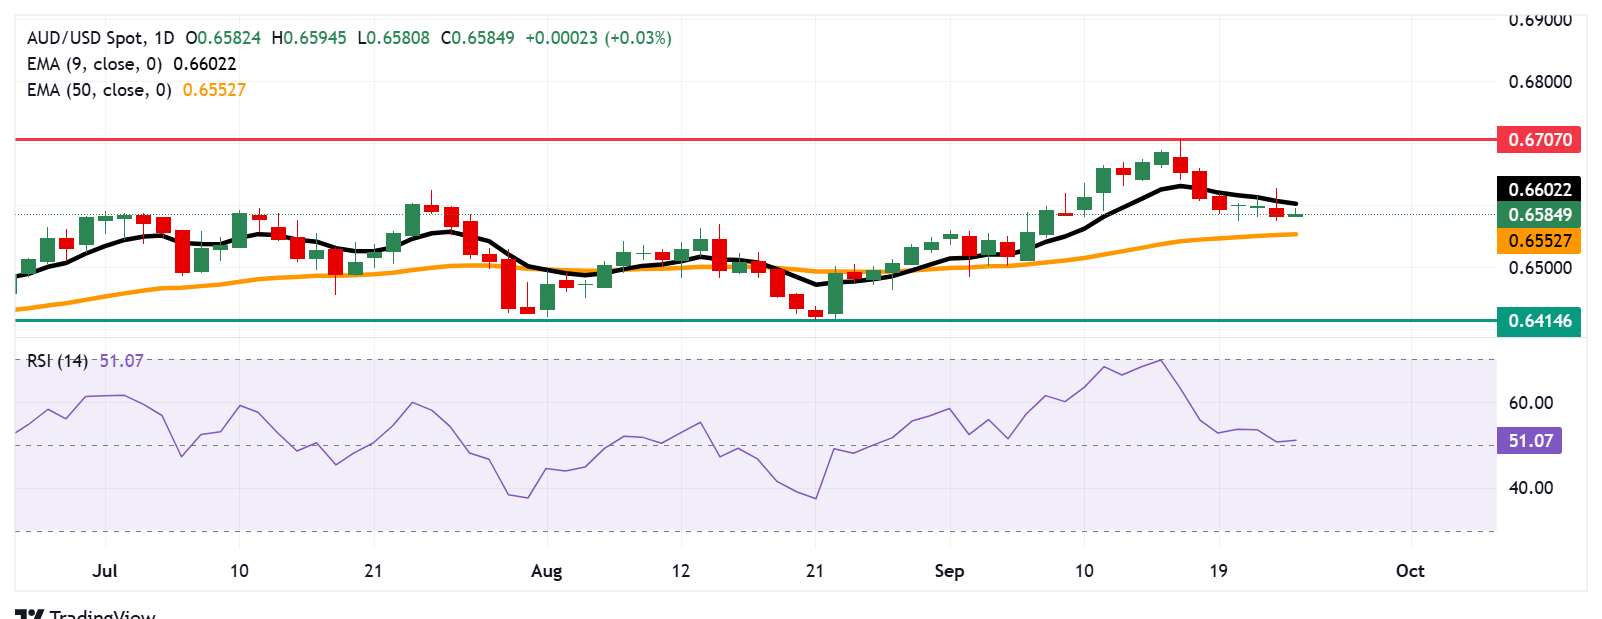Select the green 0.65849 current price tag
This screenshot has width=1602, height=619.
(1539, 214)
